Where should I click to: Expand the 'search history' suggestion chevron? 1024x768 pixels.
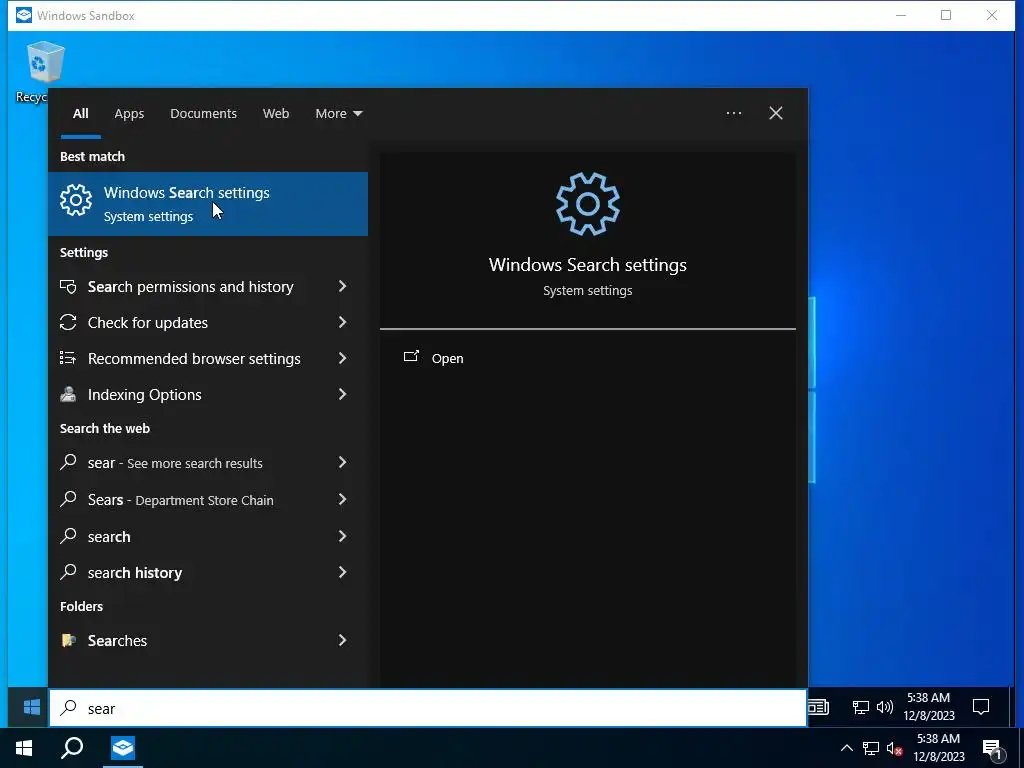[342, 572]
